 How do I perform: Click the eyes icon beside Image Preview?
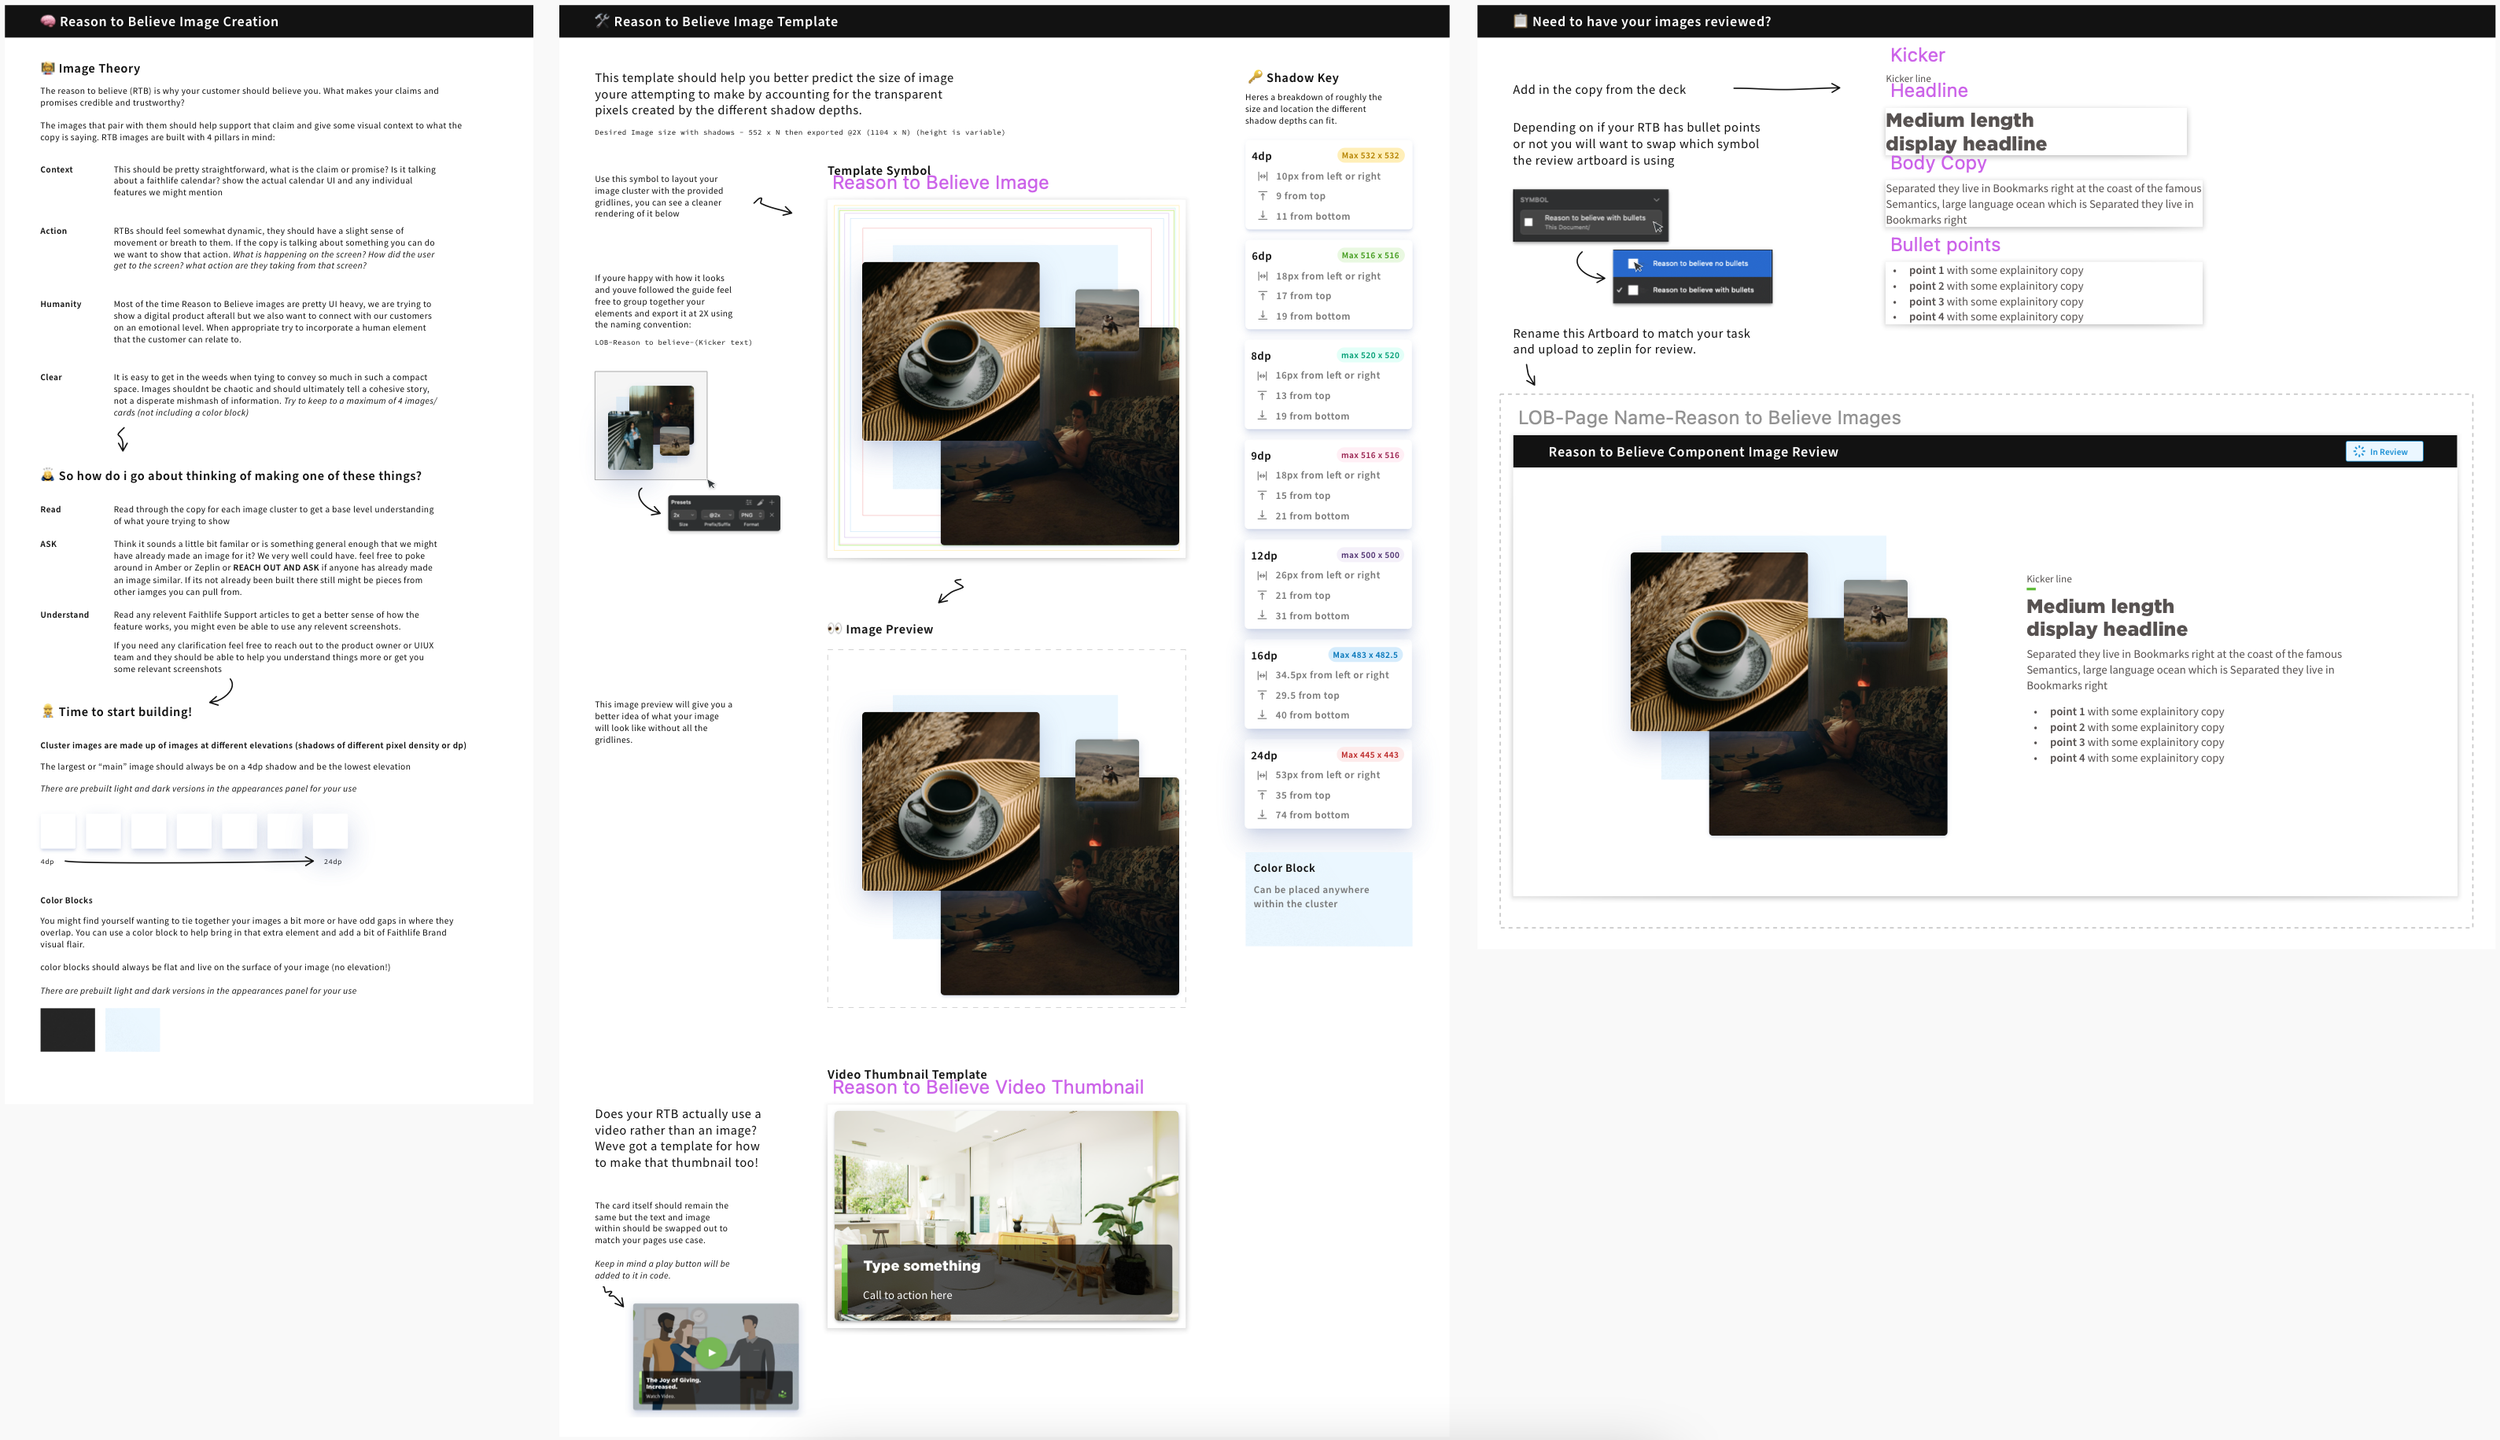pyautogui.click(x=834, y=629)
